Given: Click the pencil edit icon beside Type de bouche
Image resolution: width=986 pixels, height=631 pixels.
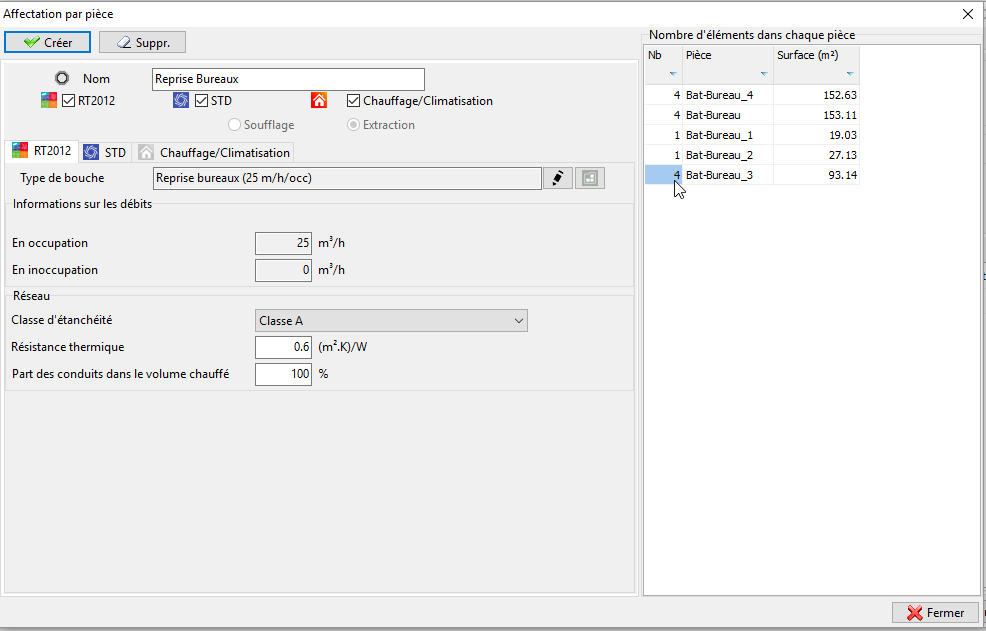Looking at the screenshot, I should 558,178.
